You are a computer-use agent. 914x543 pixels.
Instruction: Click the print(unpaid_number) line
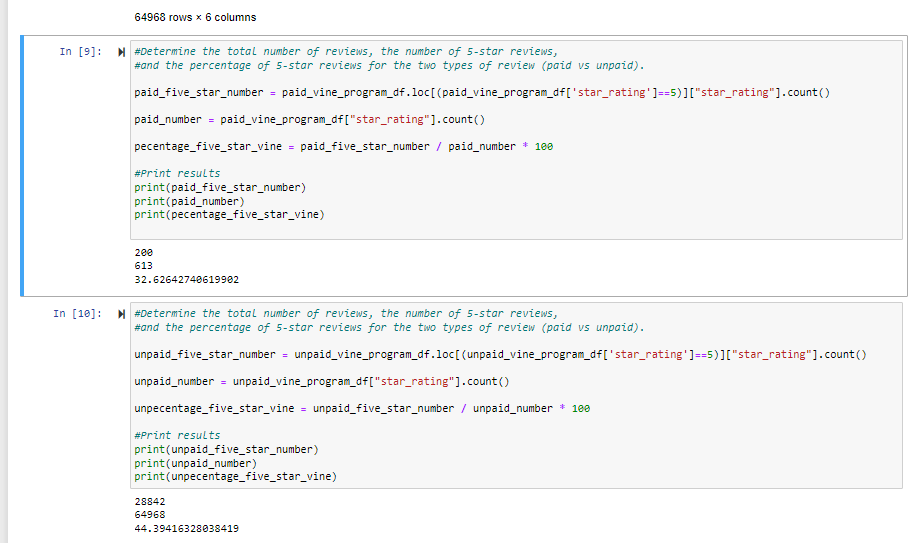coord(195,464)
